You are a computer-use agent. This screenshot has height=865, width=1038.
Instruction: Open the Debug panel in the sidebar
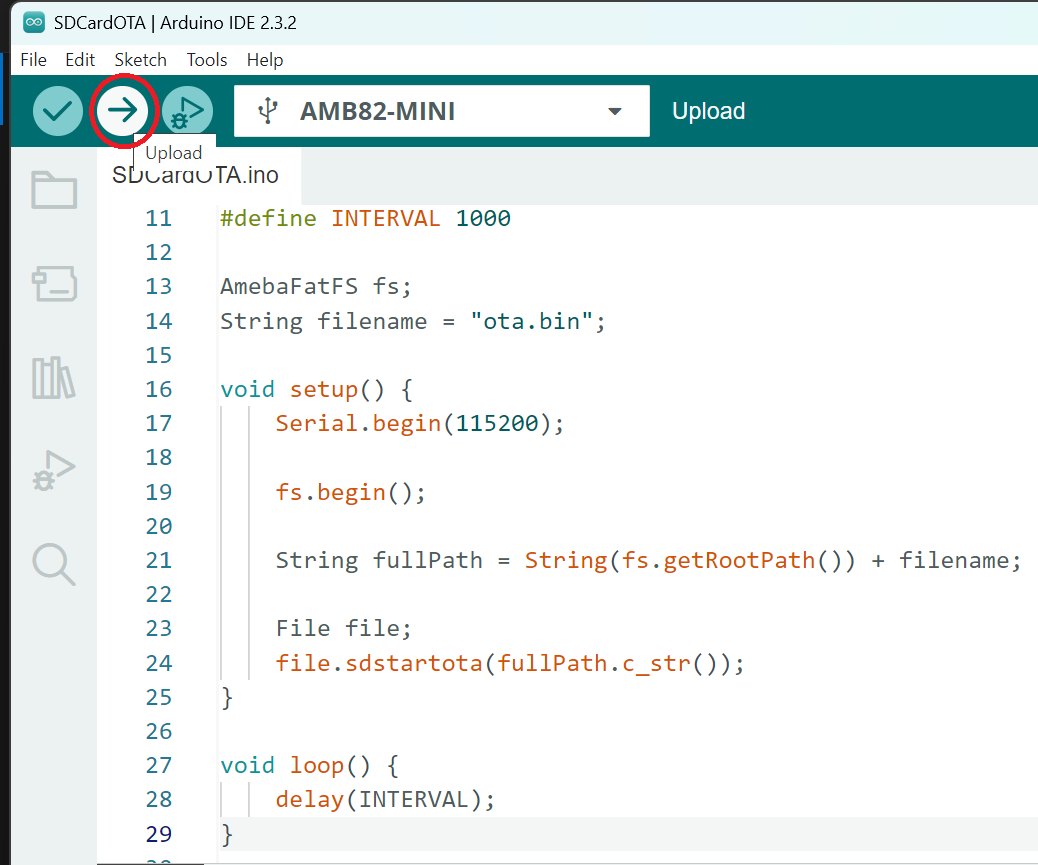pyautogui.click(x=54, y=470)
